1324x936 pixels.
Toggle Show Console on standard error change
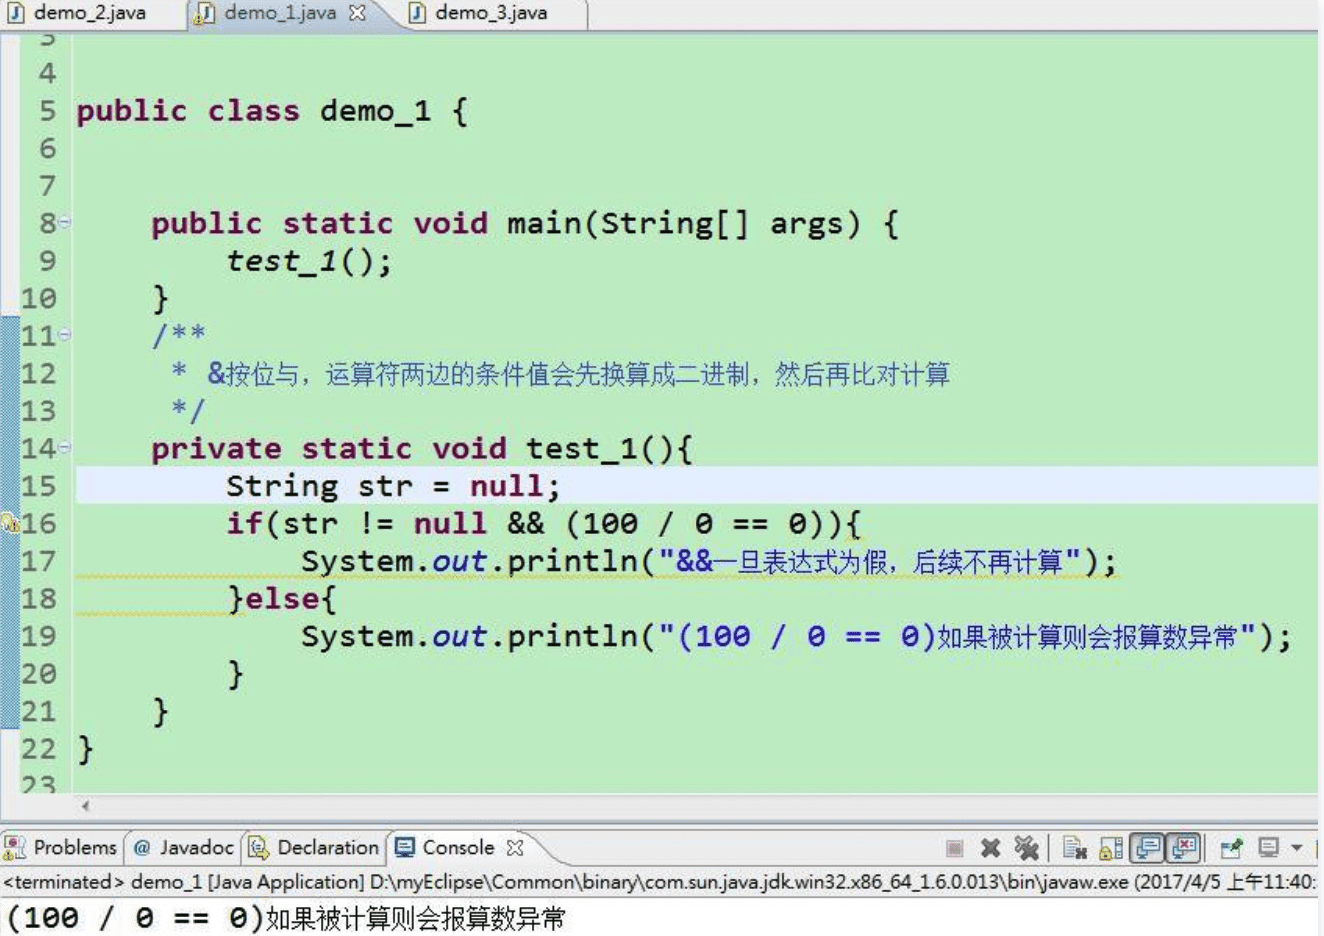[1184, 848]
